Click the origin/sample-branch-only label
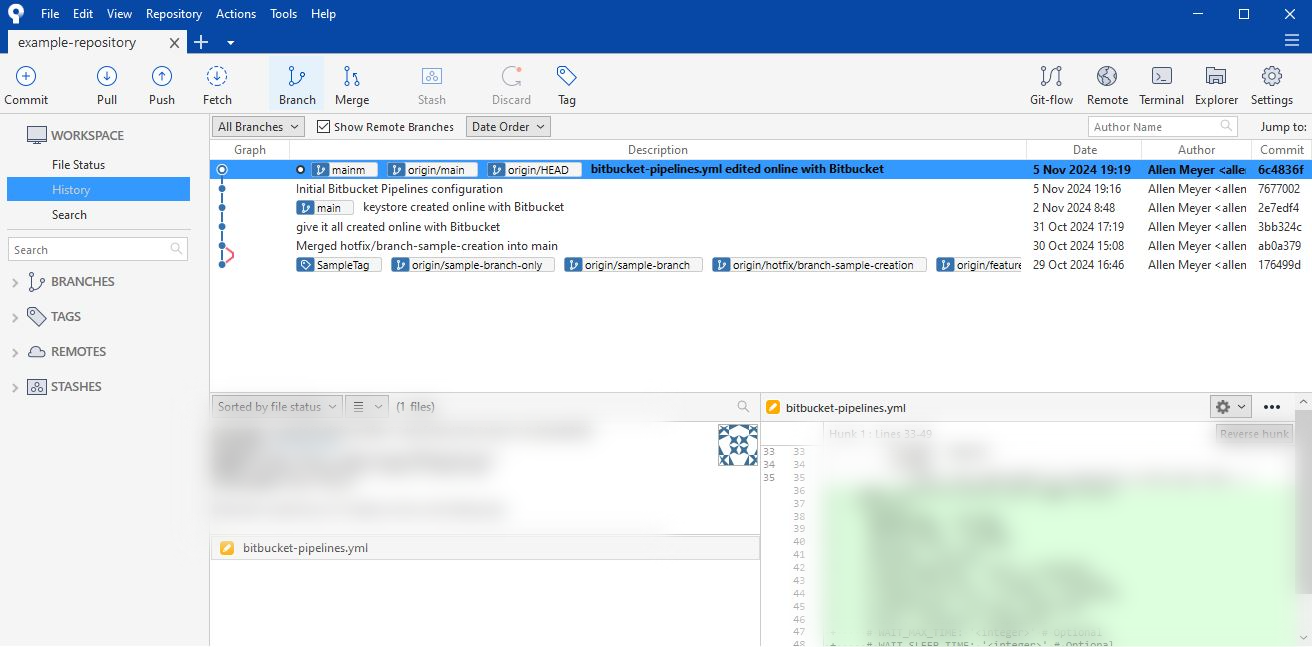This screenshot has width=1312, height=647. [x=472, y=265]
